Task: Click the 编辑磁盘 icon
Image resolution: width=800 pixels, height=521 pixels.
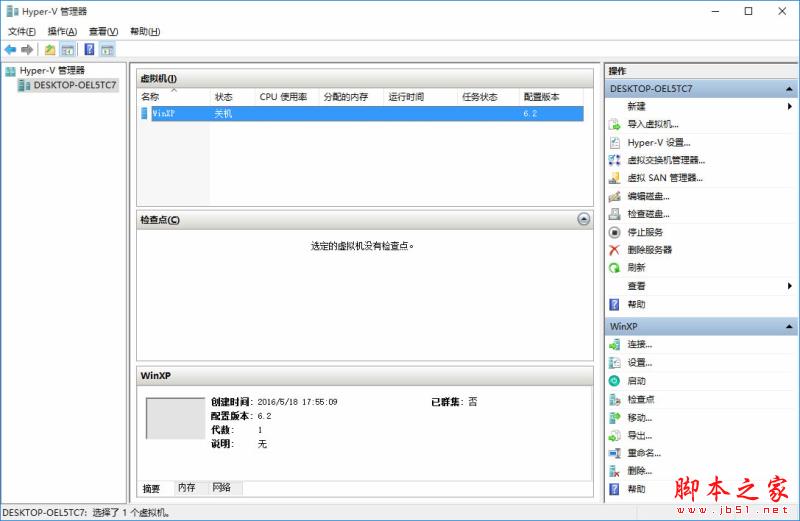Action: pyautogui.click(x=614, y=196)
